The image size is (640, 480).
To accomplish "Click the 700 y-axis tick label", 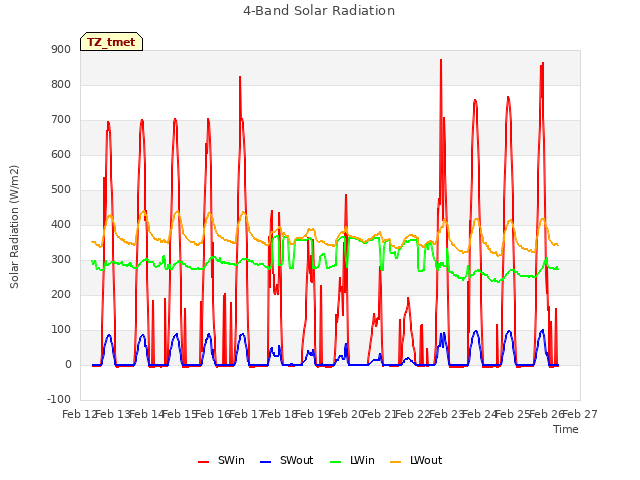I will click(x=61, y=120).
